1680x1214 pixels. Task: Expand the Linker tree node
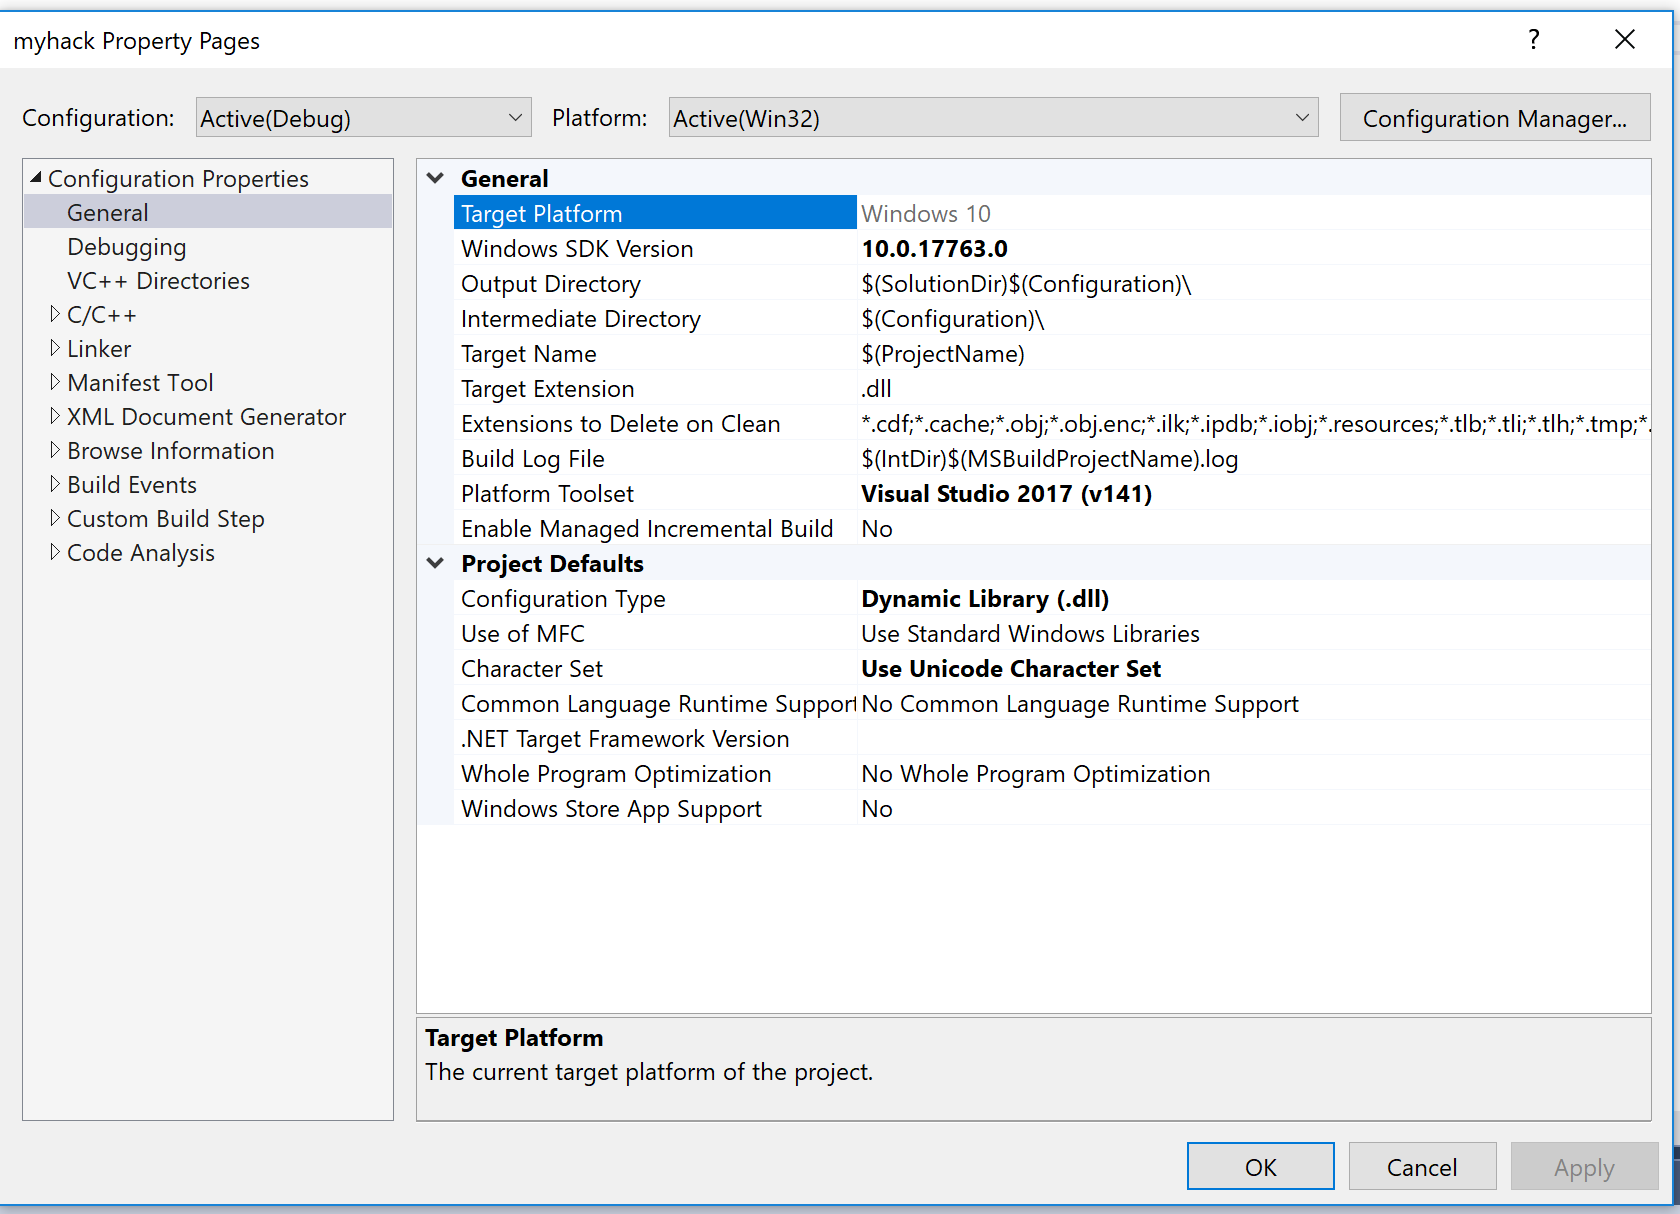[54, 349]
